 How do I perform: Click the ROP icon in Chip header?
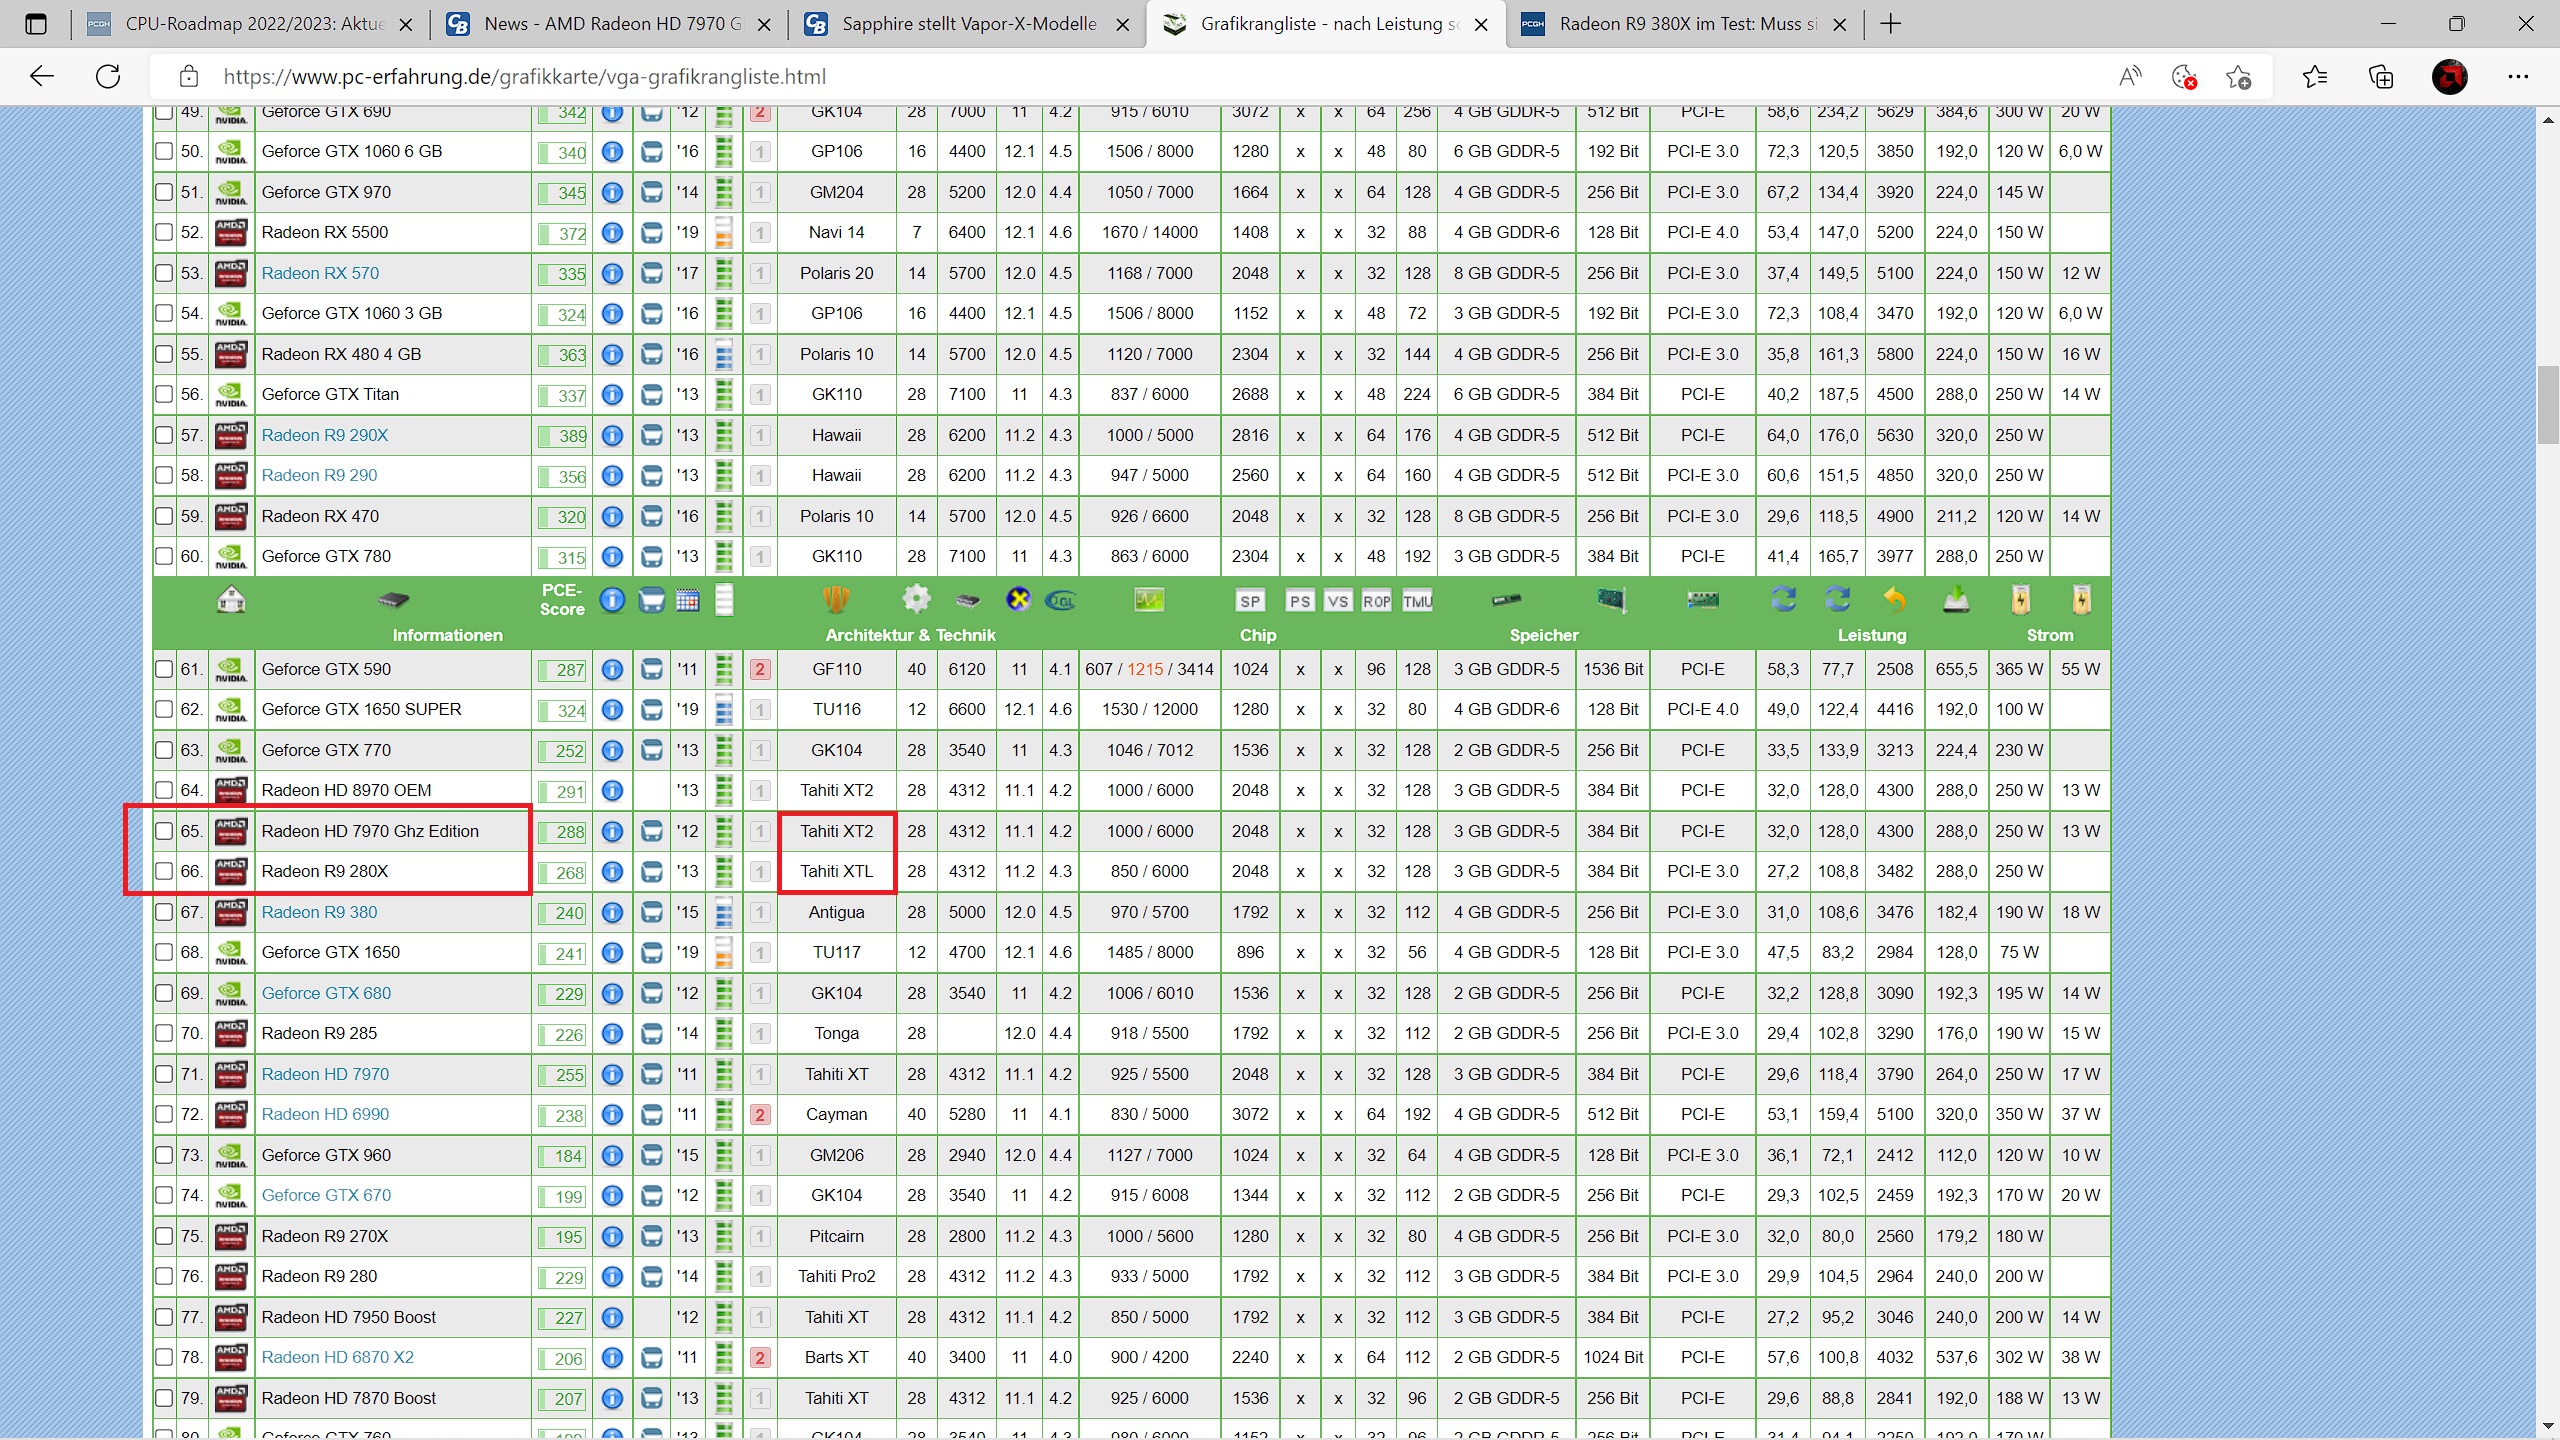(x=1376, y=601)
